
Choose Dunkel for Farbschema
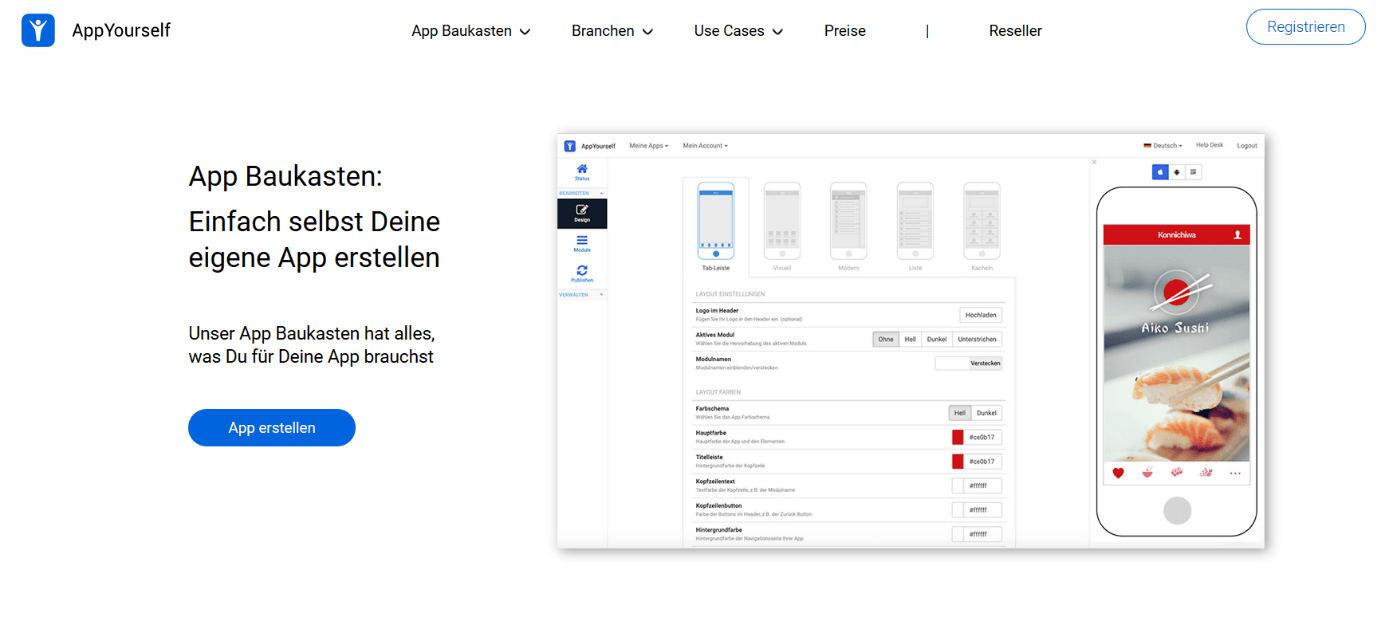[986, 413]
